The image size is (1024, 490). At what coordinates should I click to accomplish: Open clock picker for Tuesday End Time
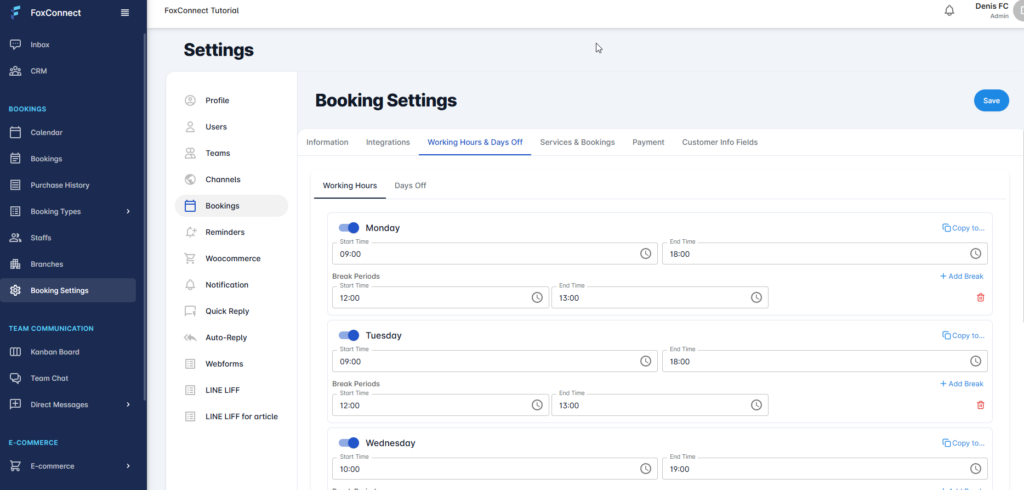tap(975, 362)
